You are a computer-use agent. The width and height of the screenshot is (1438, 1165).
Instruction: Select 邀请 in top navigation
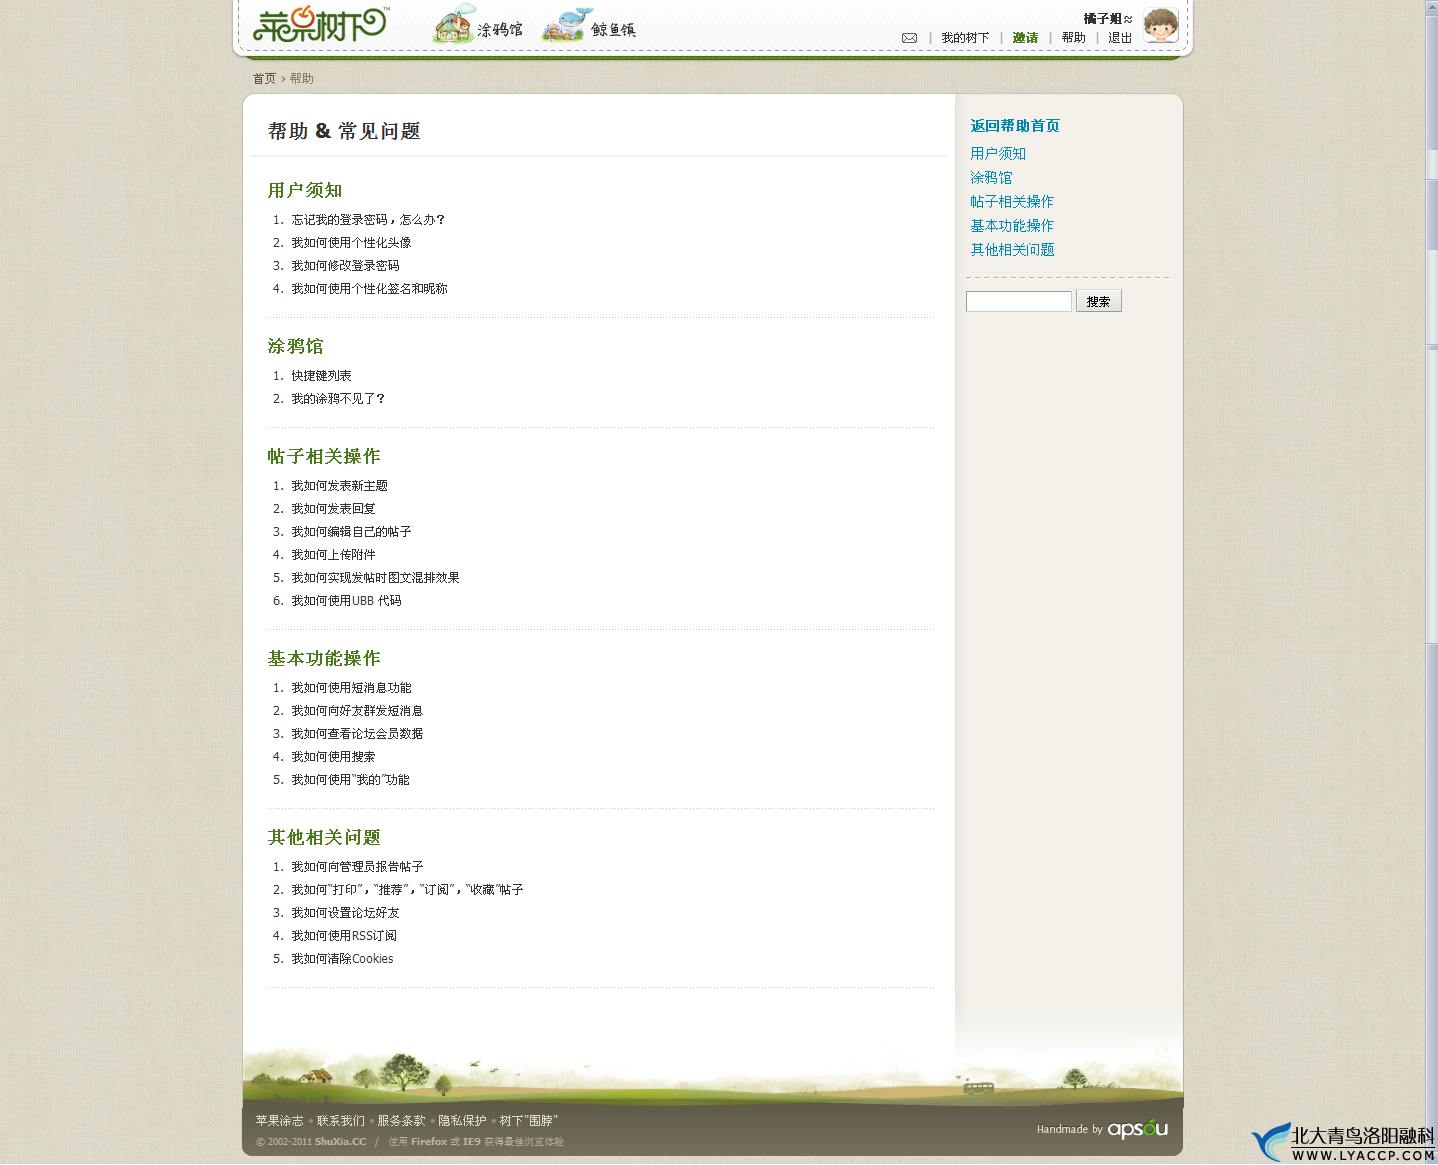tap(1025, 38)
